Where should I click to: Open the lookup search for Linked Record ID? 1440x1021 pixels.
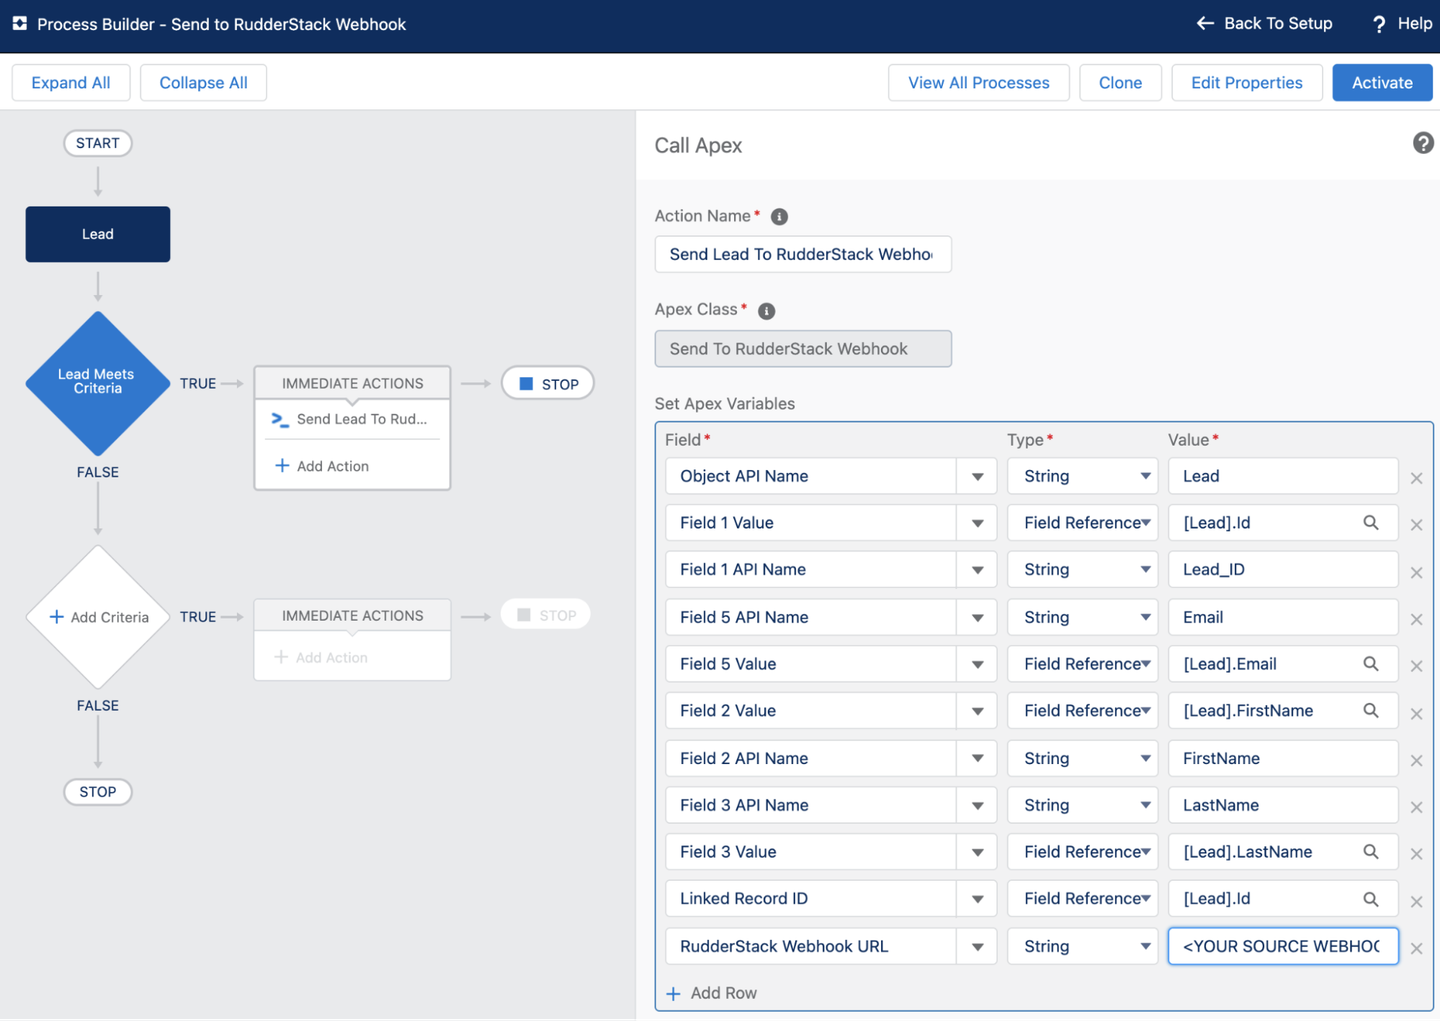1370,899
